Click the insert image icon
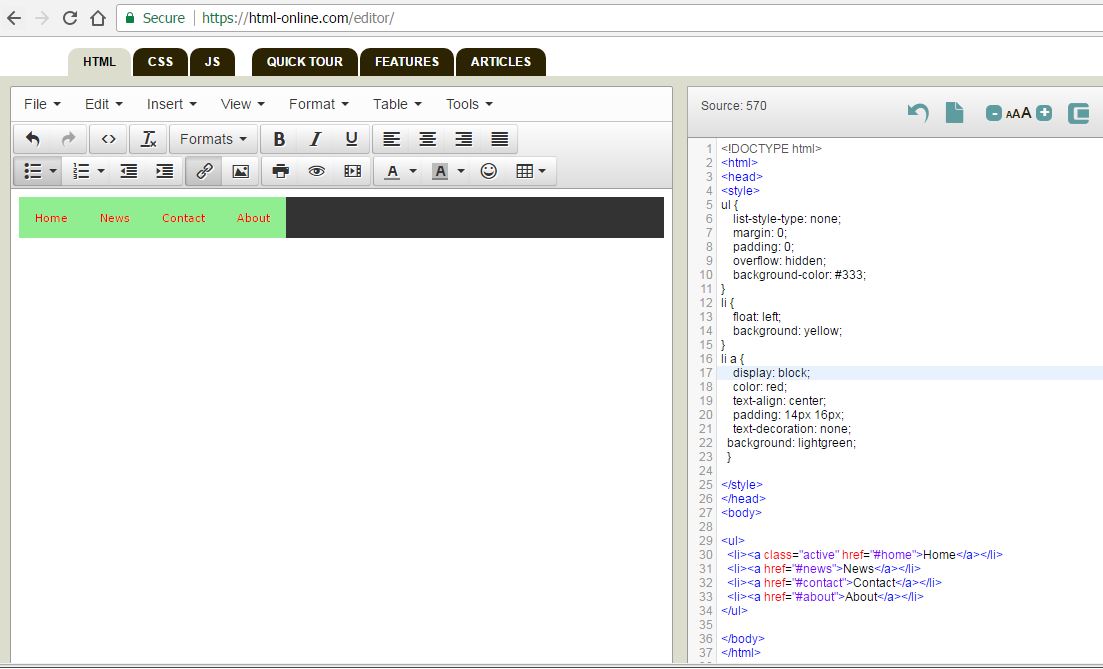1103x669 pixels. click(240, 171)
